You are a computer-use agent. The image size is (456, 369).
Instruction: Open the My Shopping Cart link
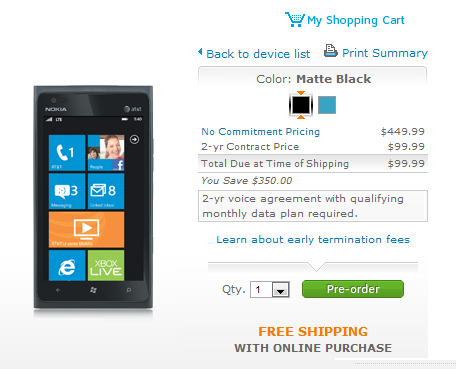(x=356, y=20)
